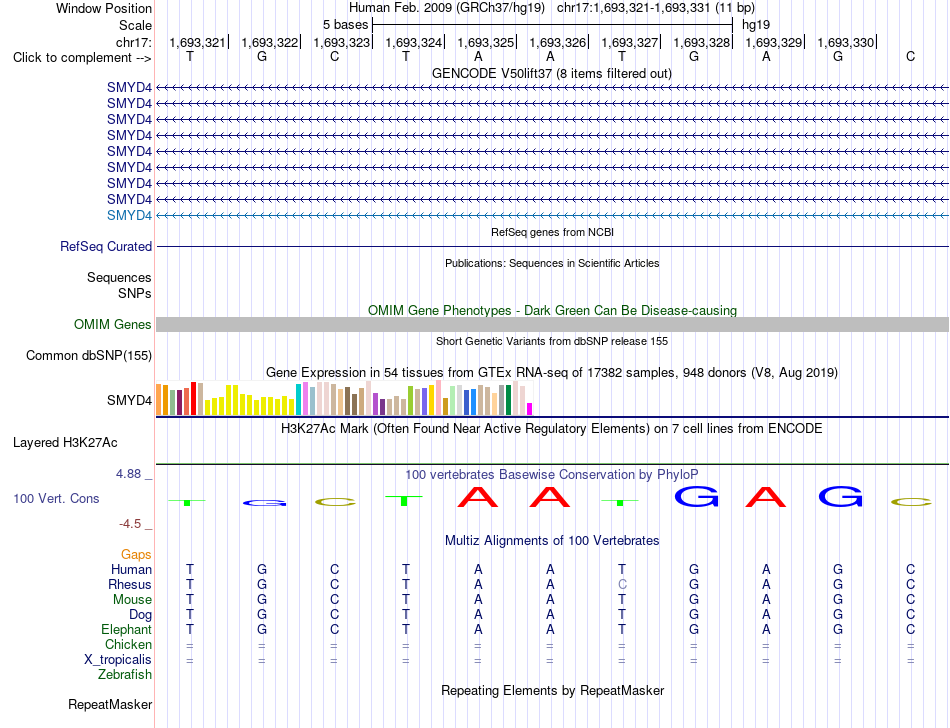Click the hg19 assembly label by scale
950x728 pixels.
(756, 25)
